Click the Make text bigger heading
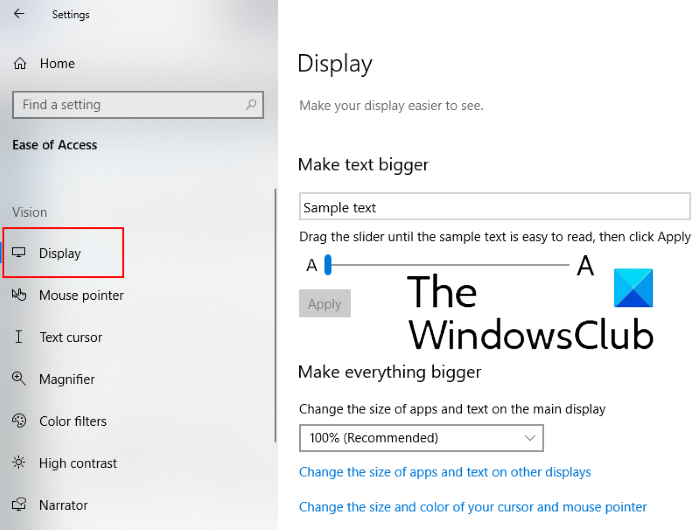Viewport: 700px width, 530px height. coord(363,165)
